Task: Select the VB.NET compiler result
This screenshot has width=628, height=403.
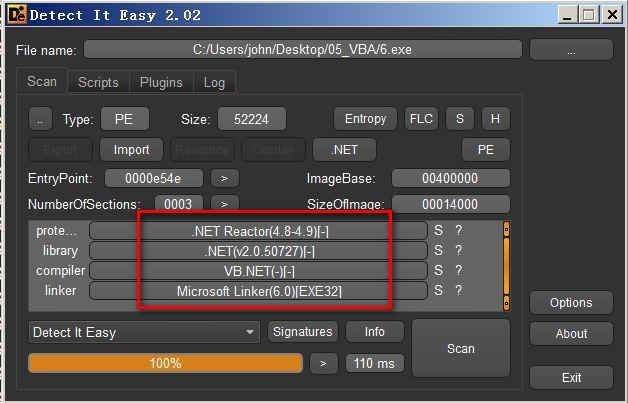Action: coord(258,271)
